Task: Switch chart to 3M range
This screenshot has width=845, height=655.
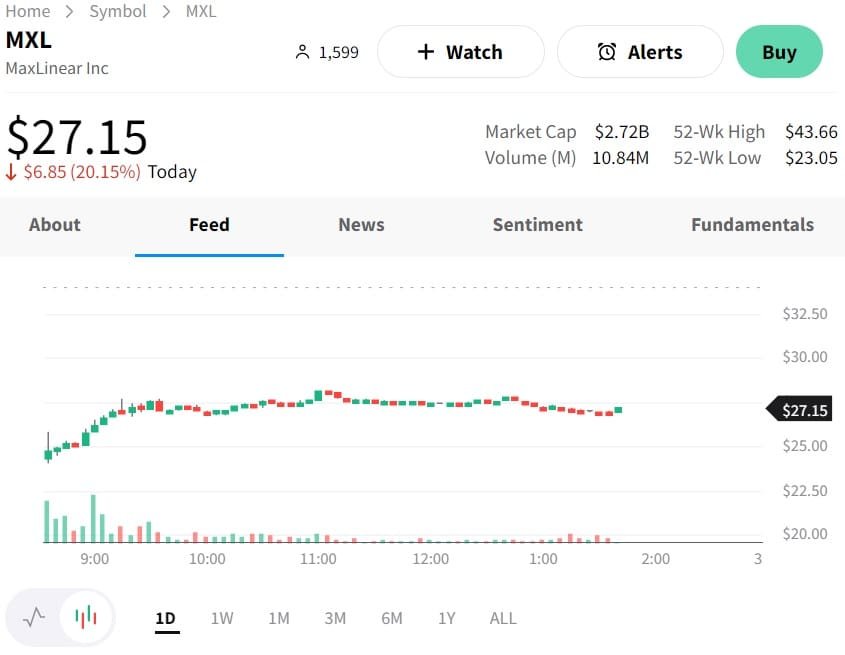Action: (x=335, y=618)
